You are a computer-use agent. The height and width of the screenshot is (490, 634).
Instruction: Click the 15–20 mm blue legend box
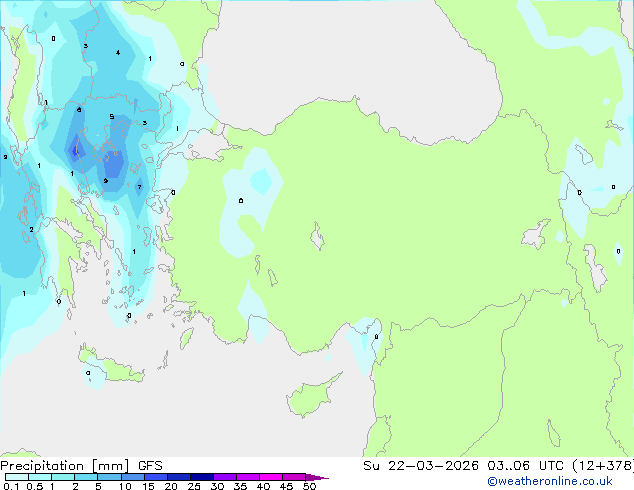point(156,477)
